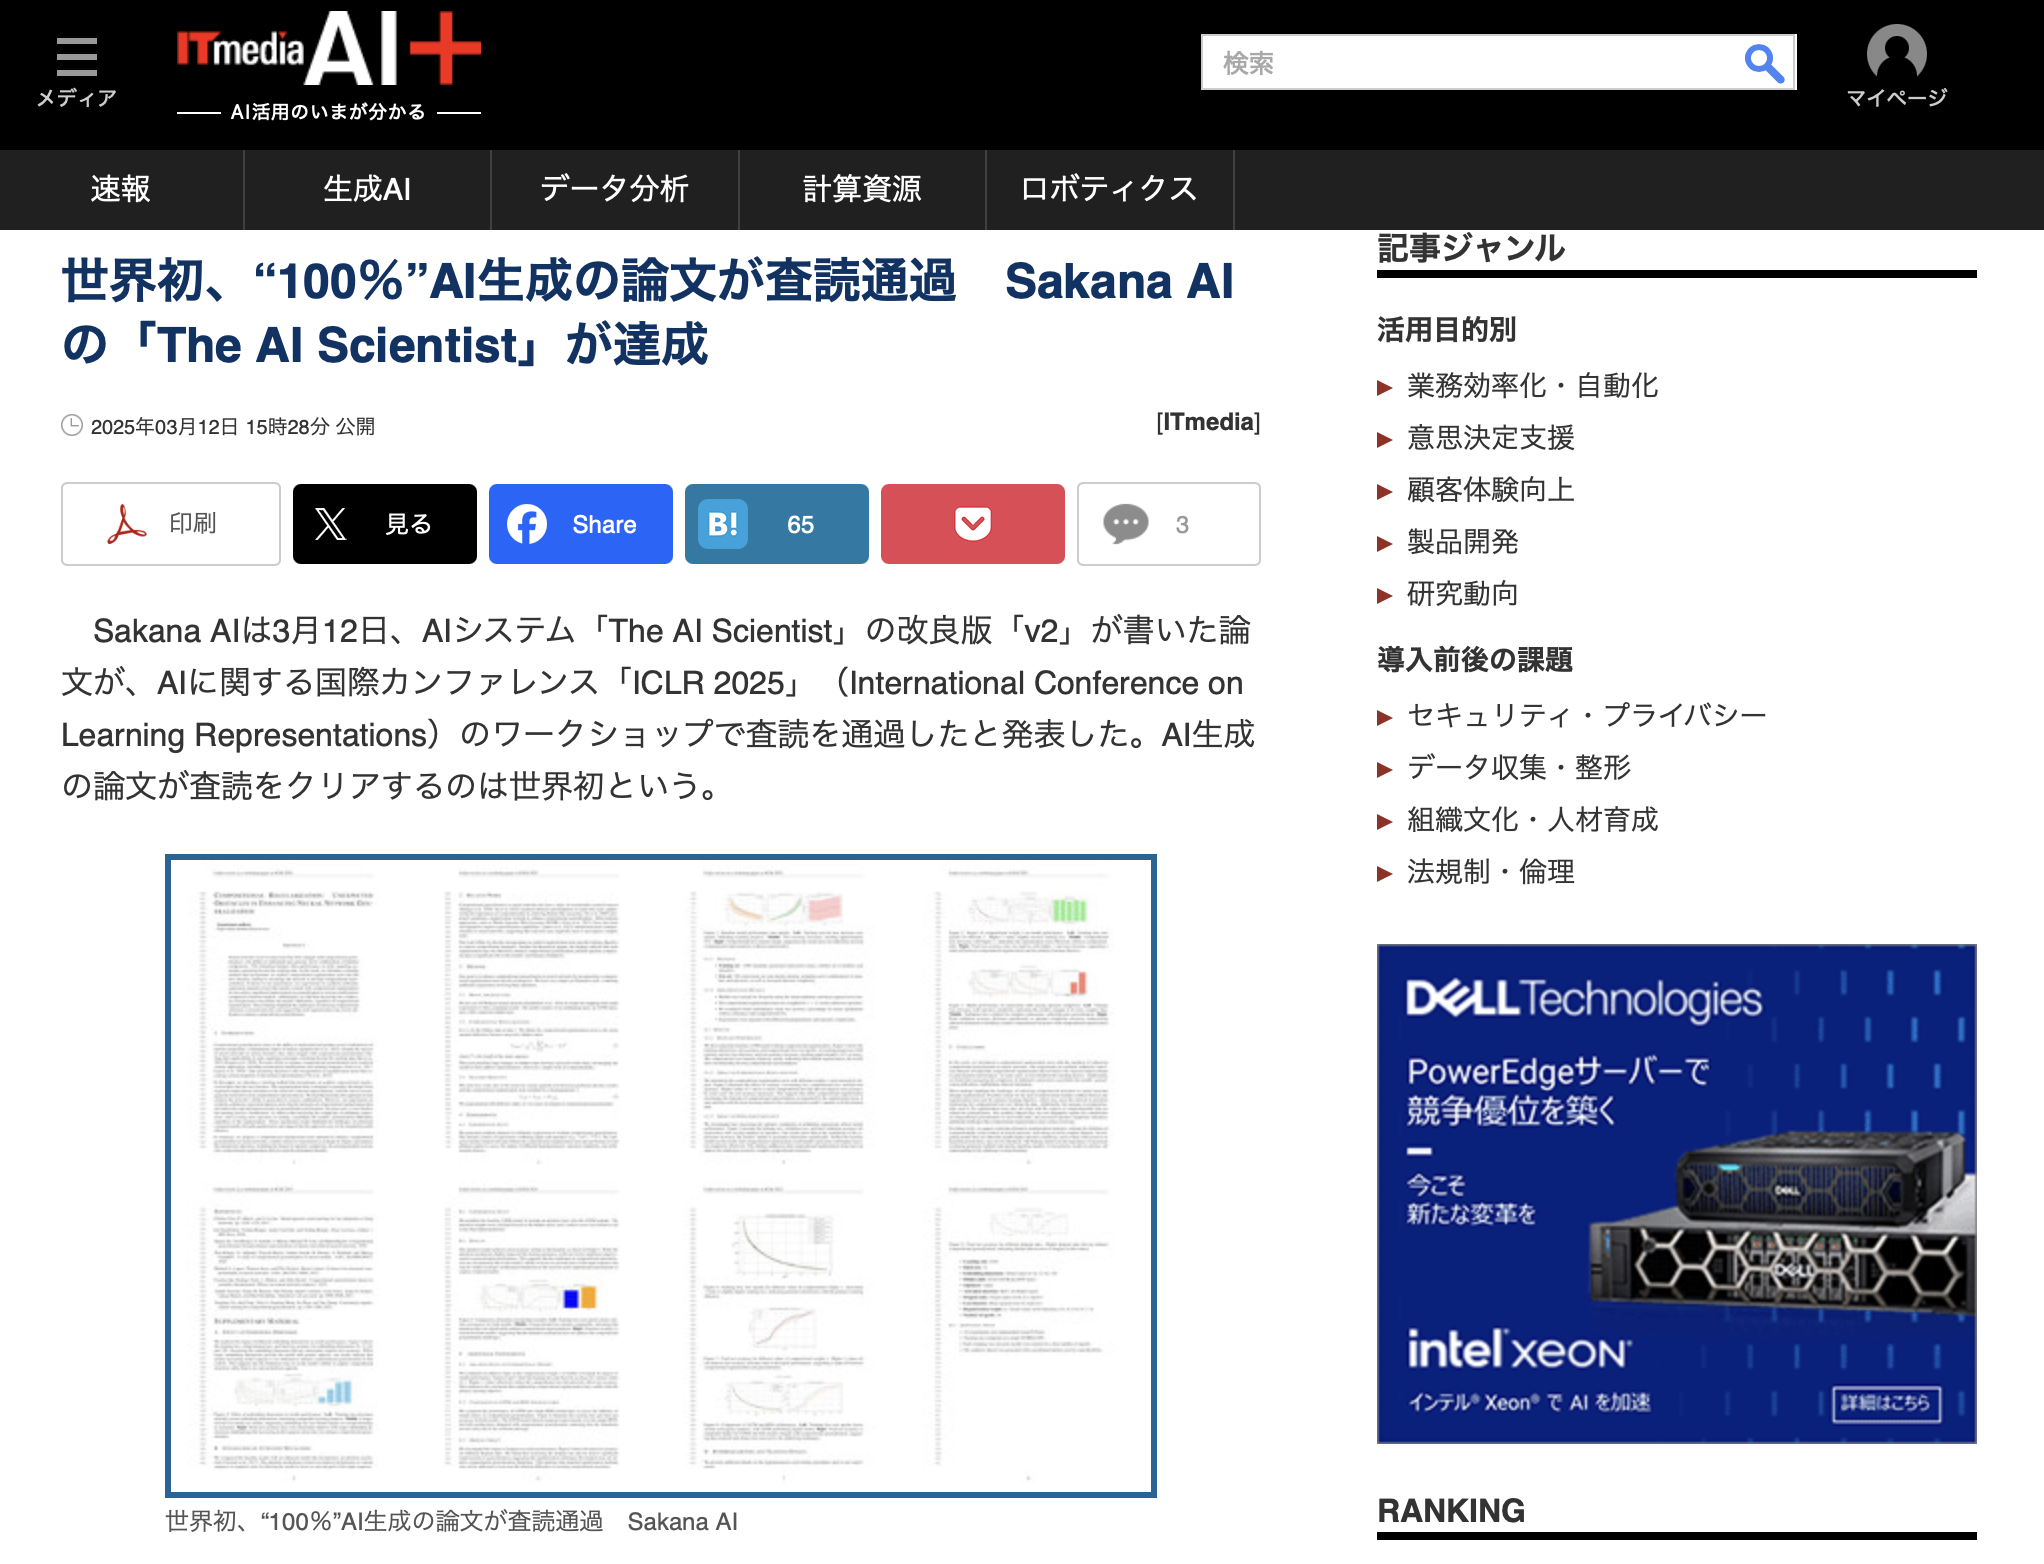The image size is (2044, 1564).
Task: Click the 記事ジャンル sidebar heading
Action: tap(1471, 248)
